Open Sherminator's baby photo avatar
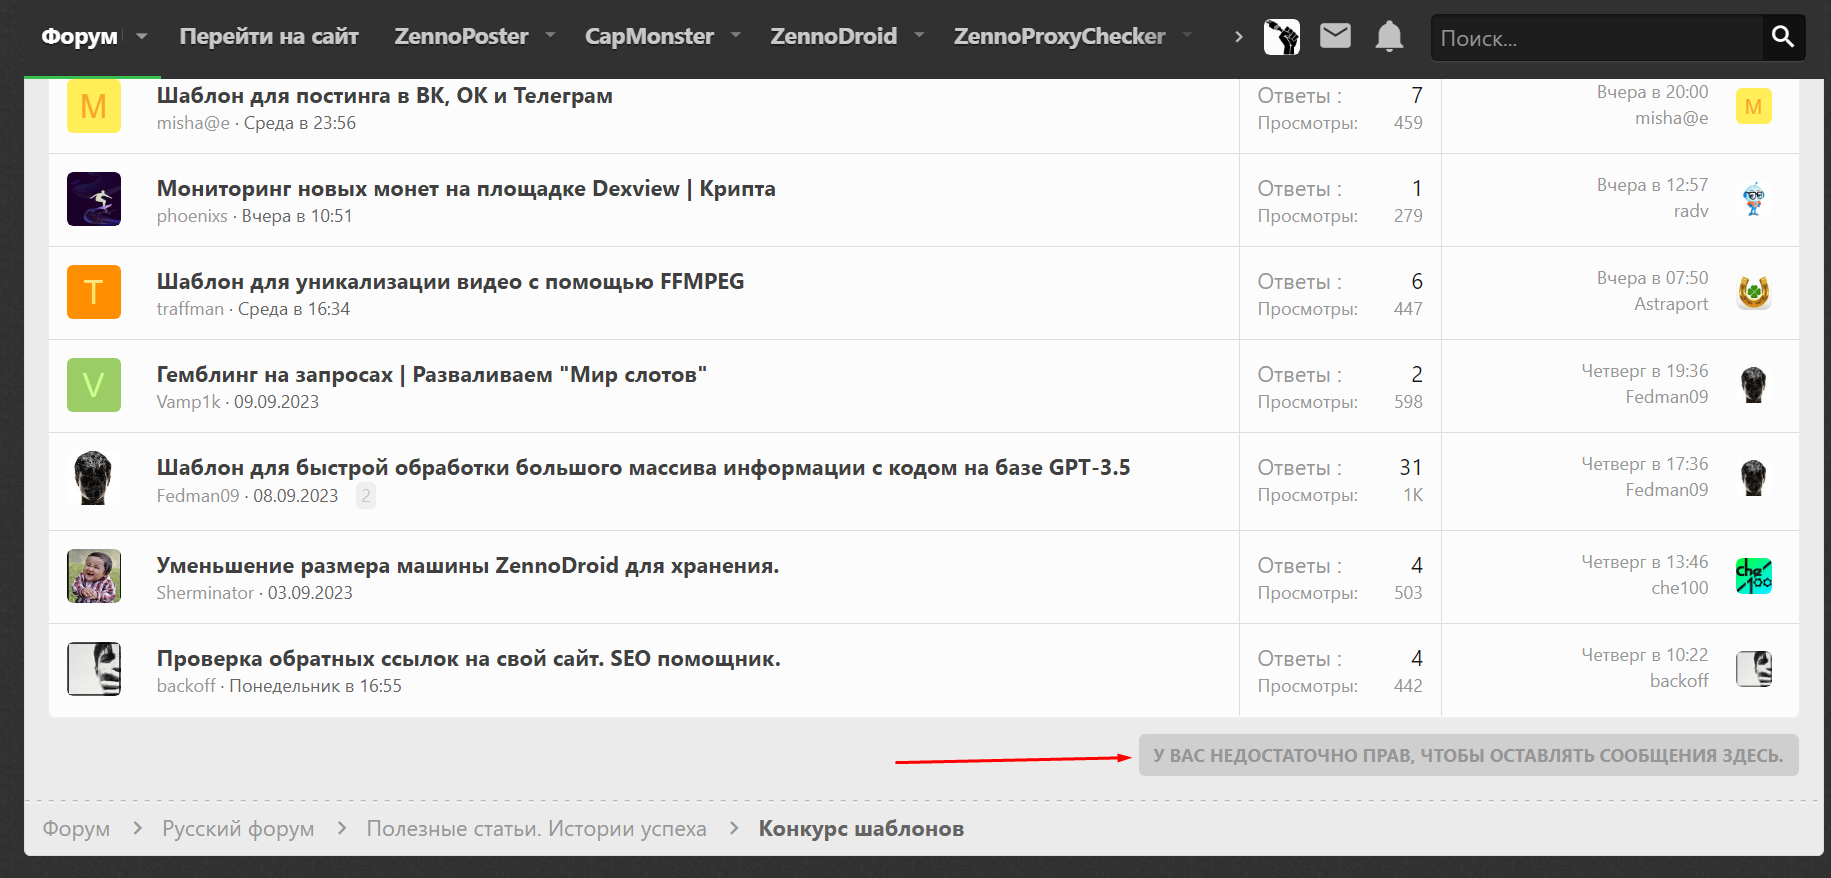1831x878 pixels. click(x=94, y=576)
